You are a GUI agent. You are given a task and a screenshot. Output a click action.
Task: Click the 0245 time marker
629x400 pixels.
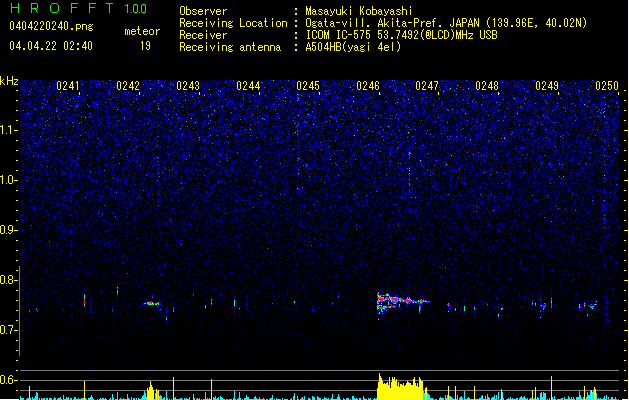[x=308, y=86]
